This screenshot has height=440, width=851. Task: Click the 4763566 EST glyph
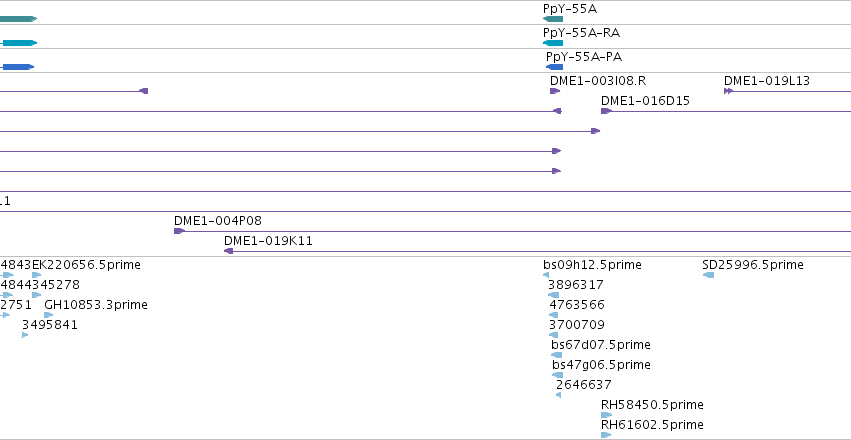click(x=554, y=315)
